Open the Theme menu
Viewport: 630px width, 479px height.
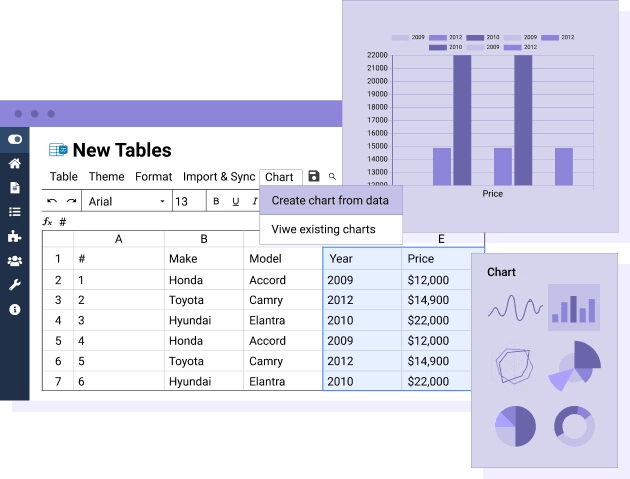[x=106, y=177]
